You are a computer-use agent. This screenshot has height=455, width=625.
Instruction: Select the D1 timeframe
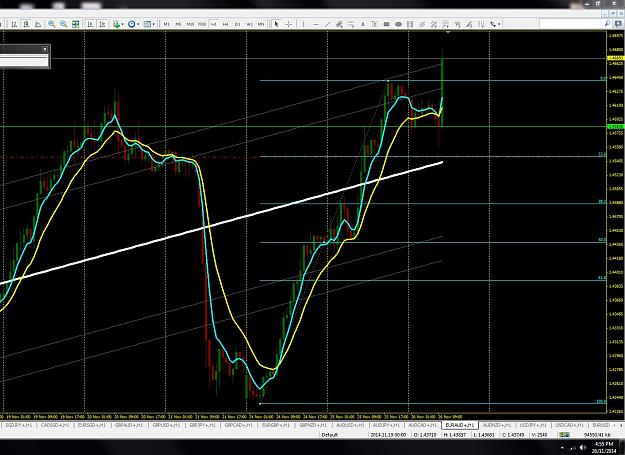point(238,24)
